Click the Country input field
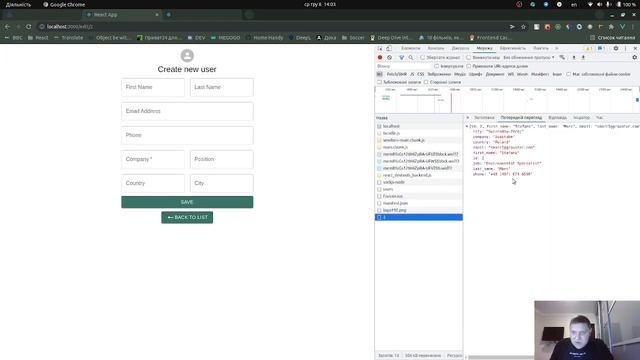Screen dimensions: 640x360 (x=153, y=184)
